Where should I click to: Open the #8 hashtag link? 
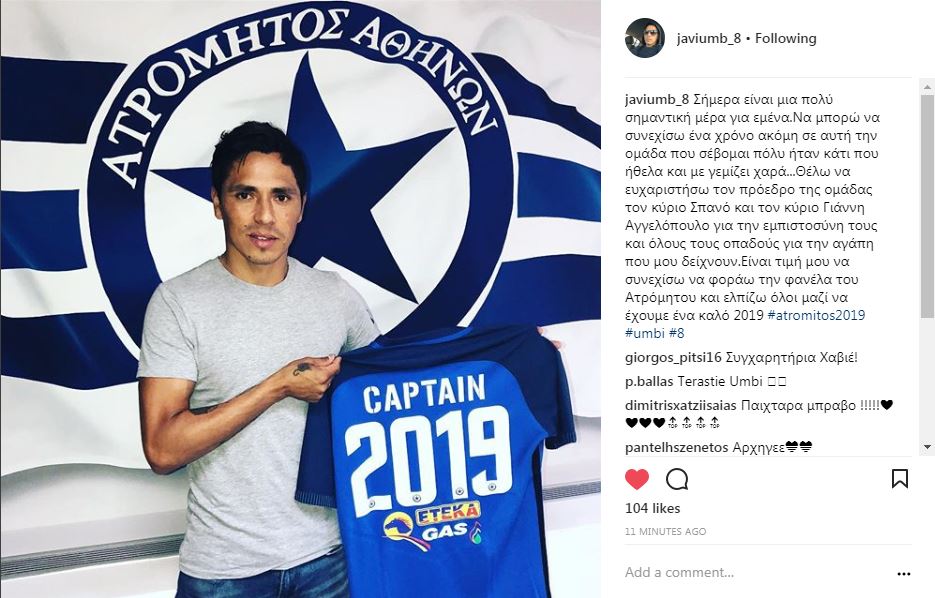pos(677,333)
